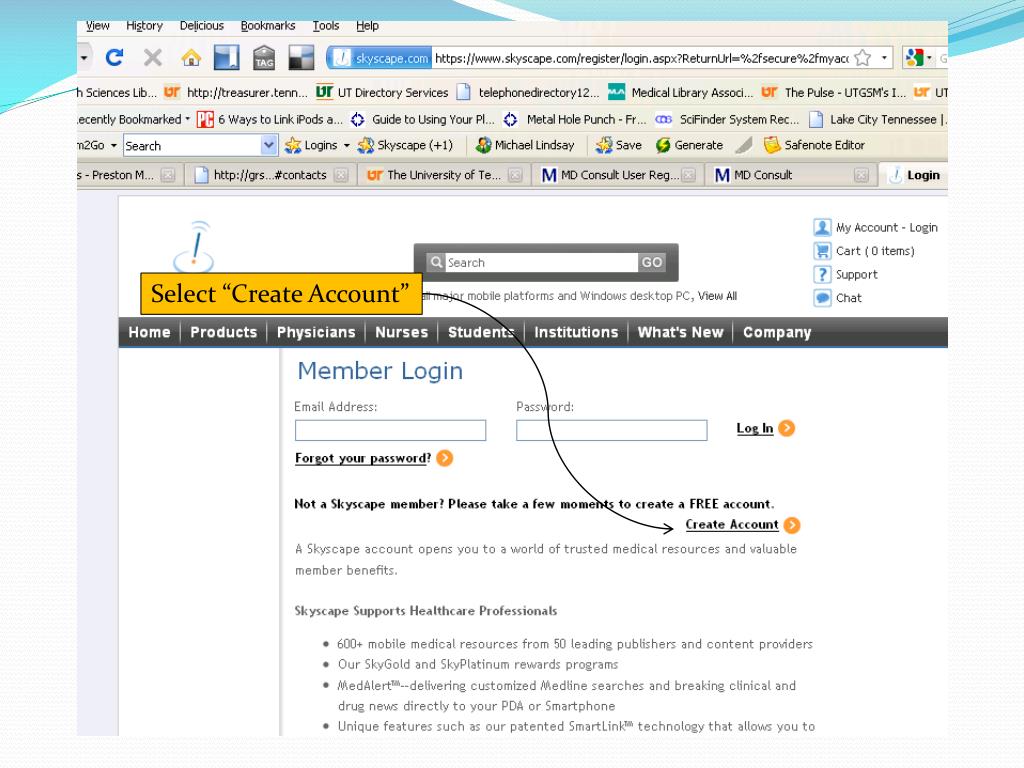This screenshot has width=1024, height=768.
Task: Click the Delicious bookmarks toolbar icon
Action: (x=227, y=57)
